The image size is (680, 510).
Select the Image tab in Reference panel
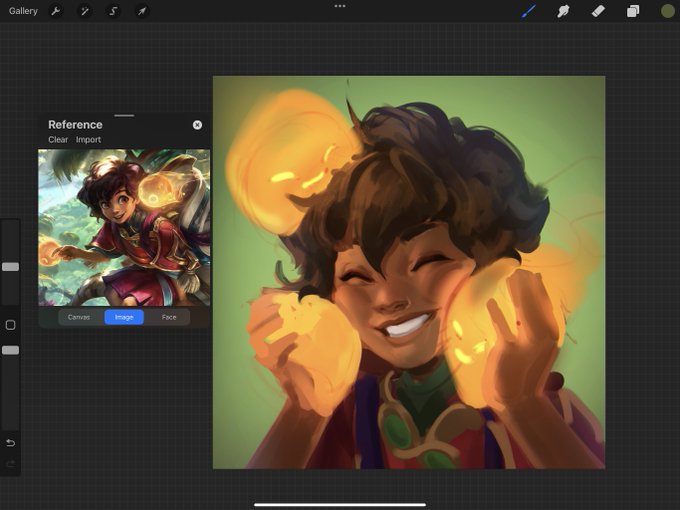[124, 317]
